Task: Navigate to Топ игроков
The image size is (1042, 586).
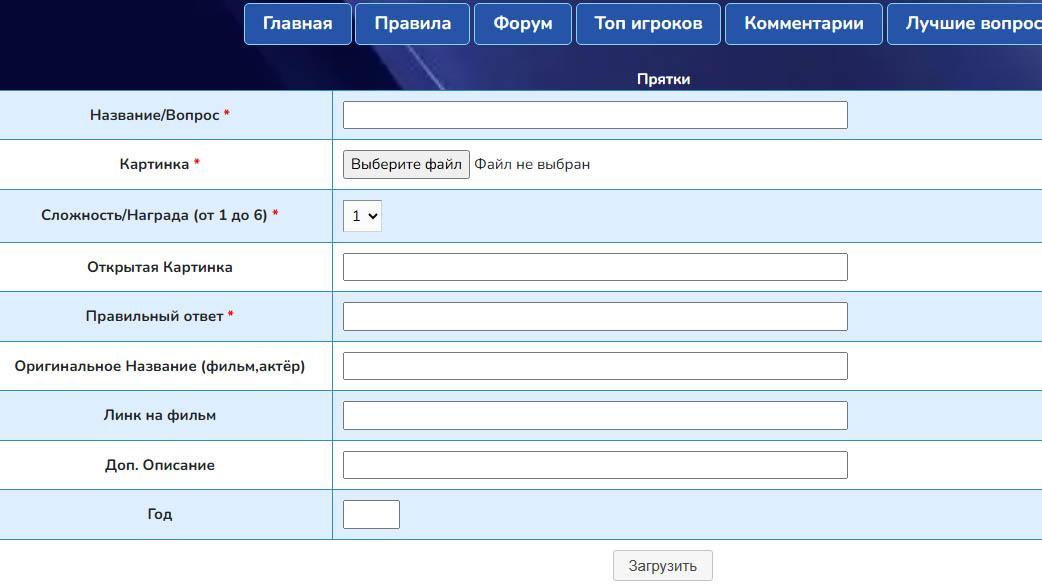Action: point(648,24)
